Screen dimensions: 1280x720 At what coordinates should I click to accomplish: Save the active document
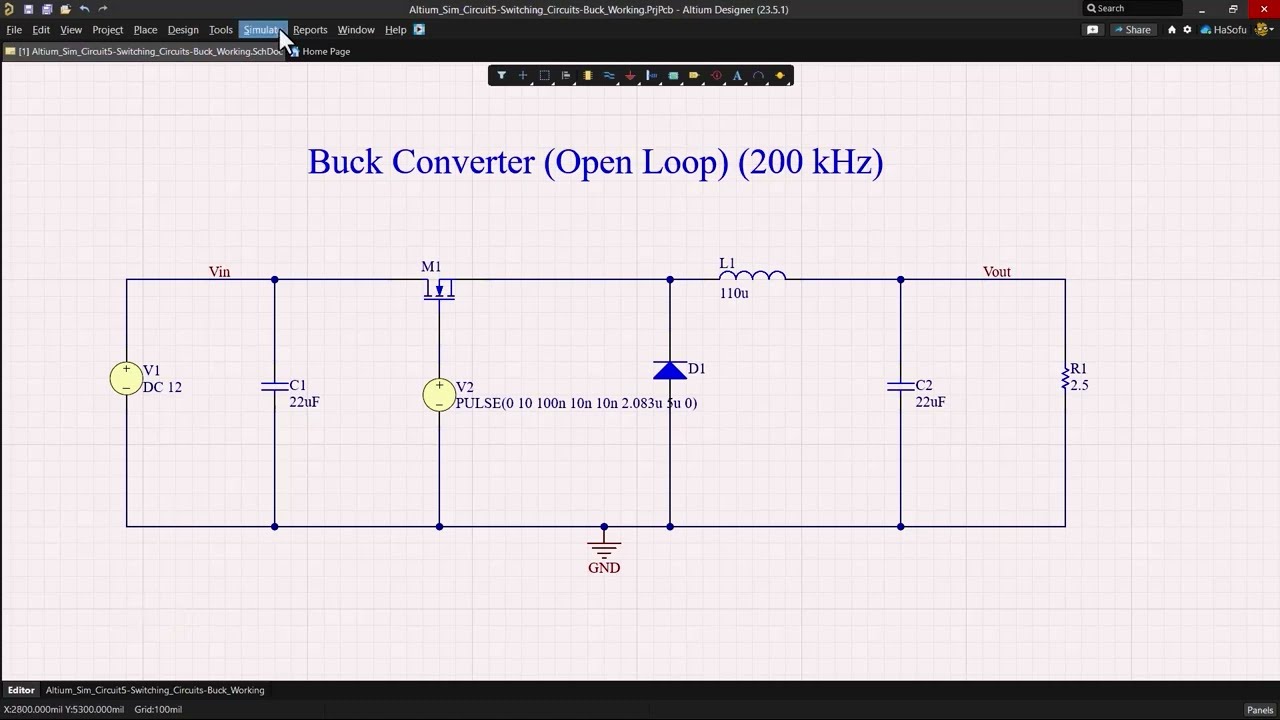click(x=28, y=9)
